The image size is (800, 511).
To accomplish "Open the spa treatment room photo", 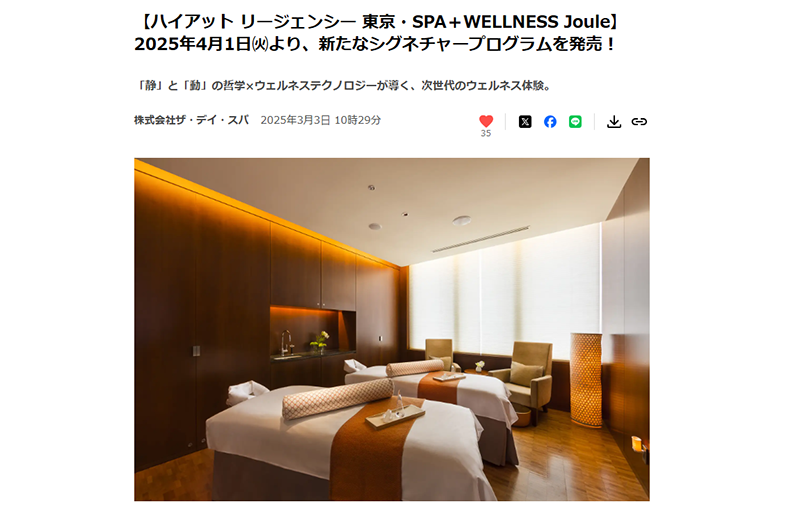I will [392, 329].
